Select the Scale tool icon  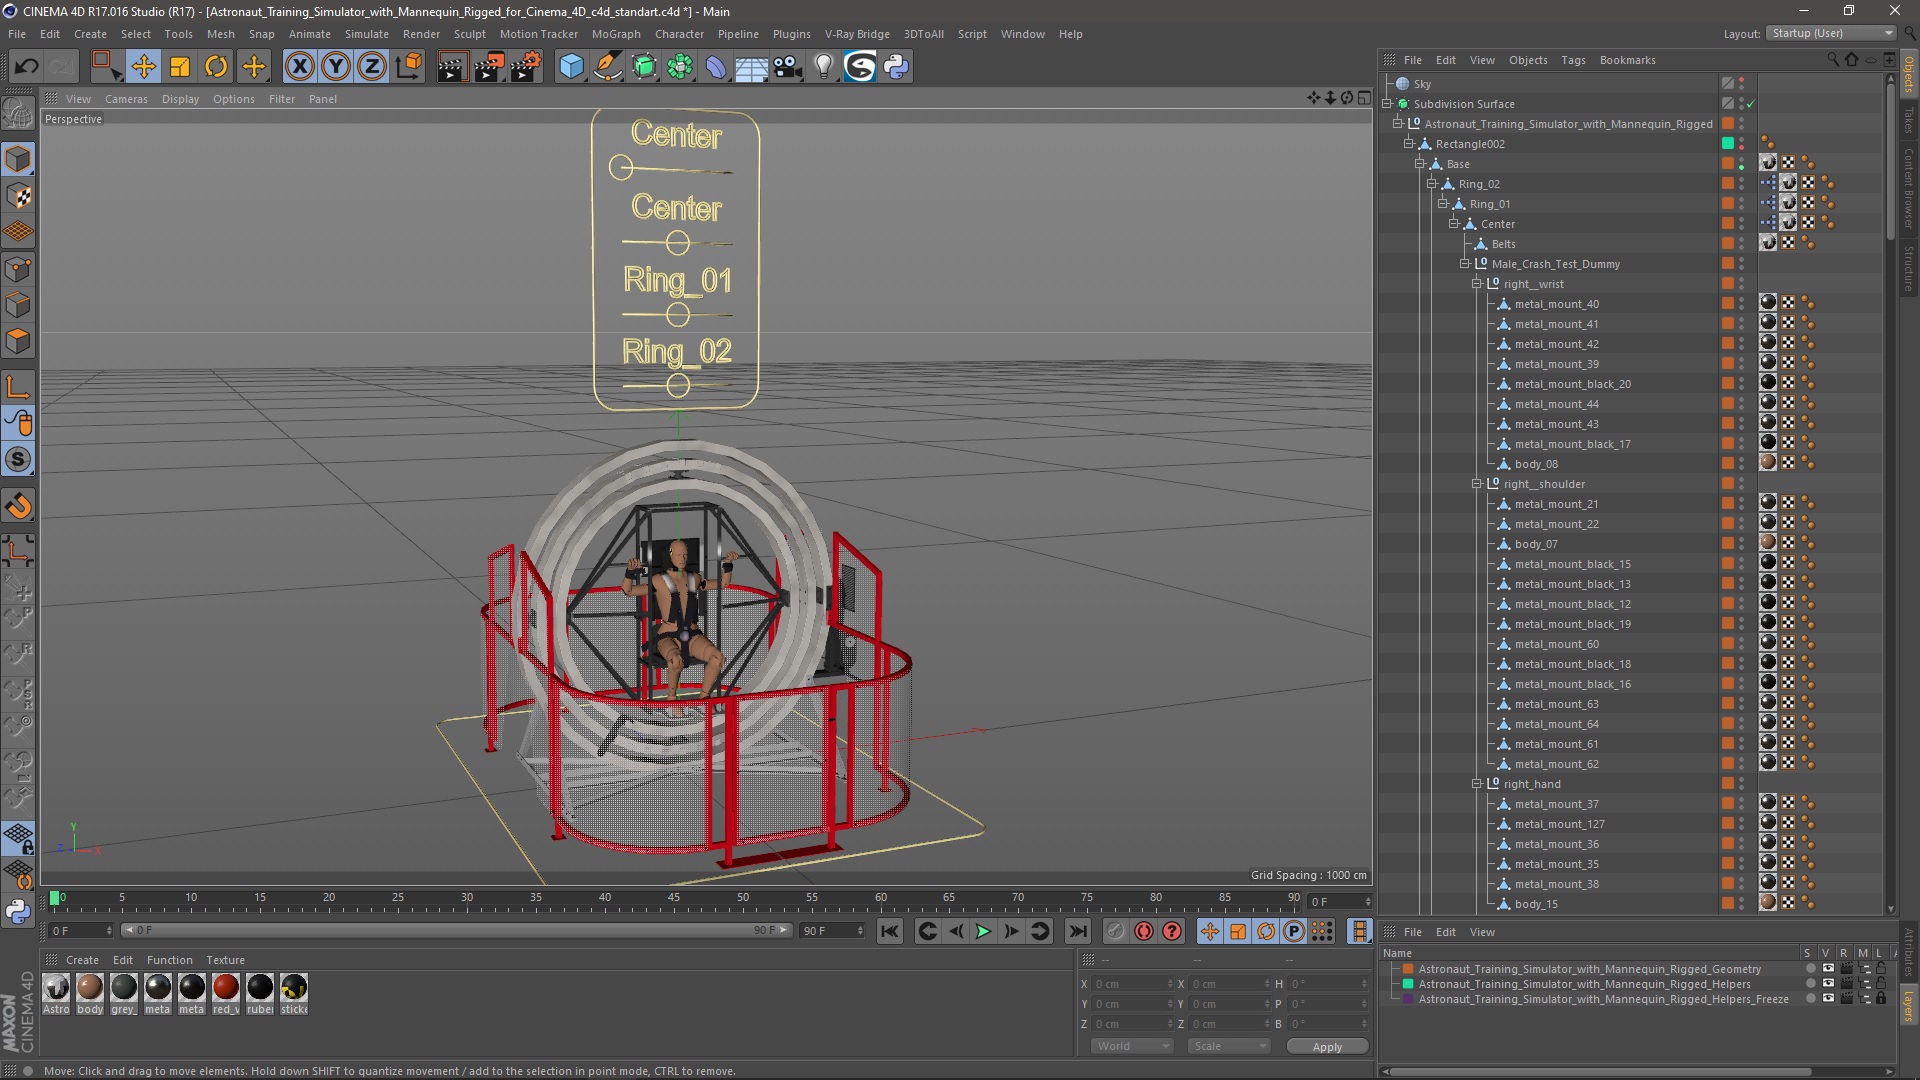click(x=180, y=67)
